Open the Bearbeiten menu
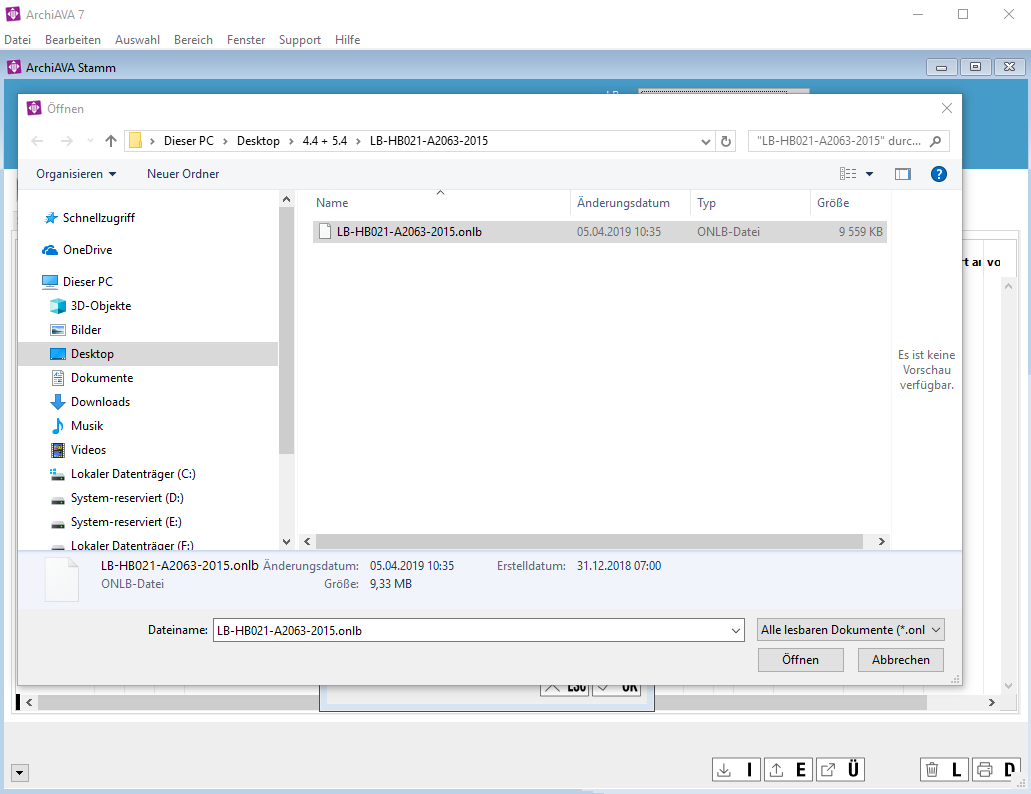The height and width of the screenshot is (794, 1031). pyautogui.click(x=73, y=39)
